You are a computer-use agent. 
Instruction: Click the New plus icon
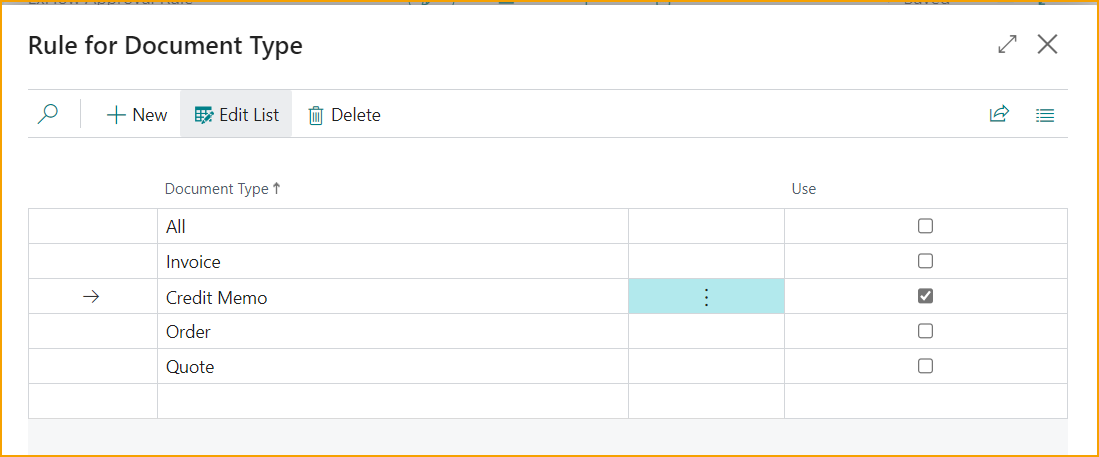(116, 115)
